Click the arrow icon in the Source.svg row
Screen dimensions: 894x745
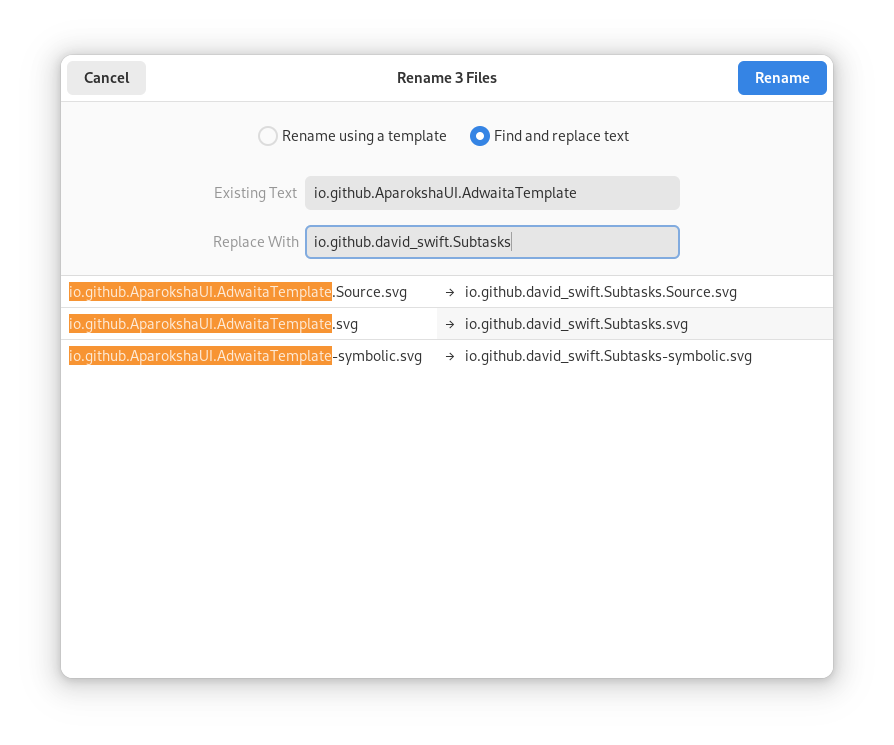point(450,293)
